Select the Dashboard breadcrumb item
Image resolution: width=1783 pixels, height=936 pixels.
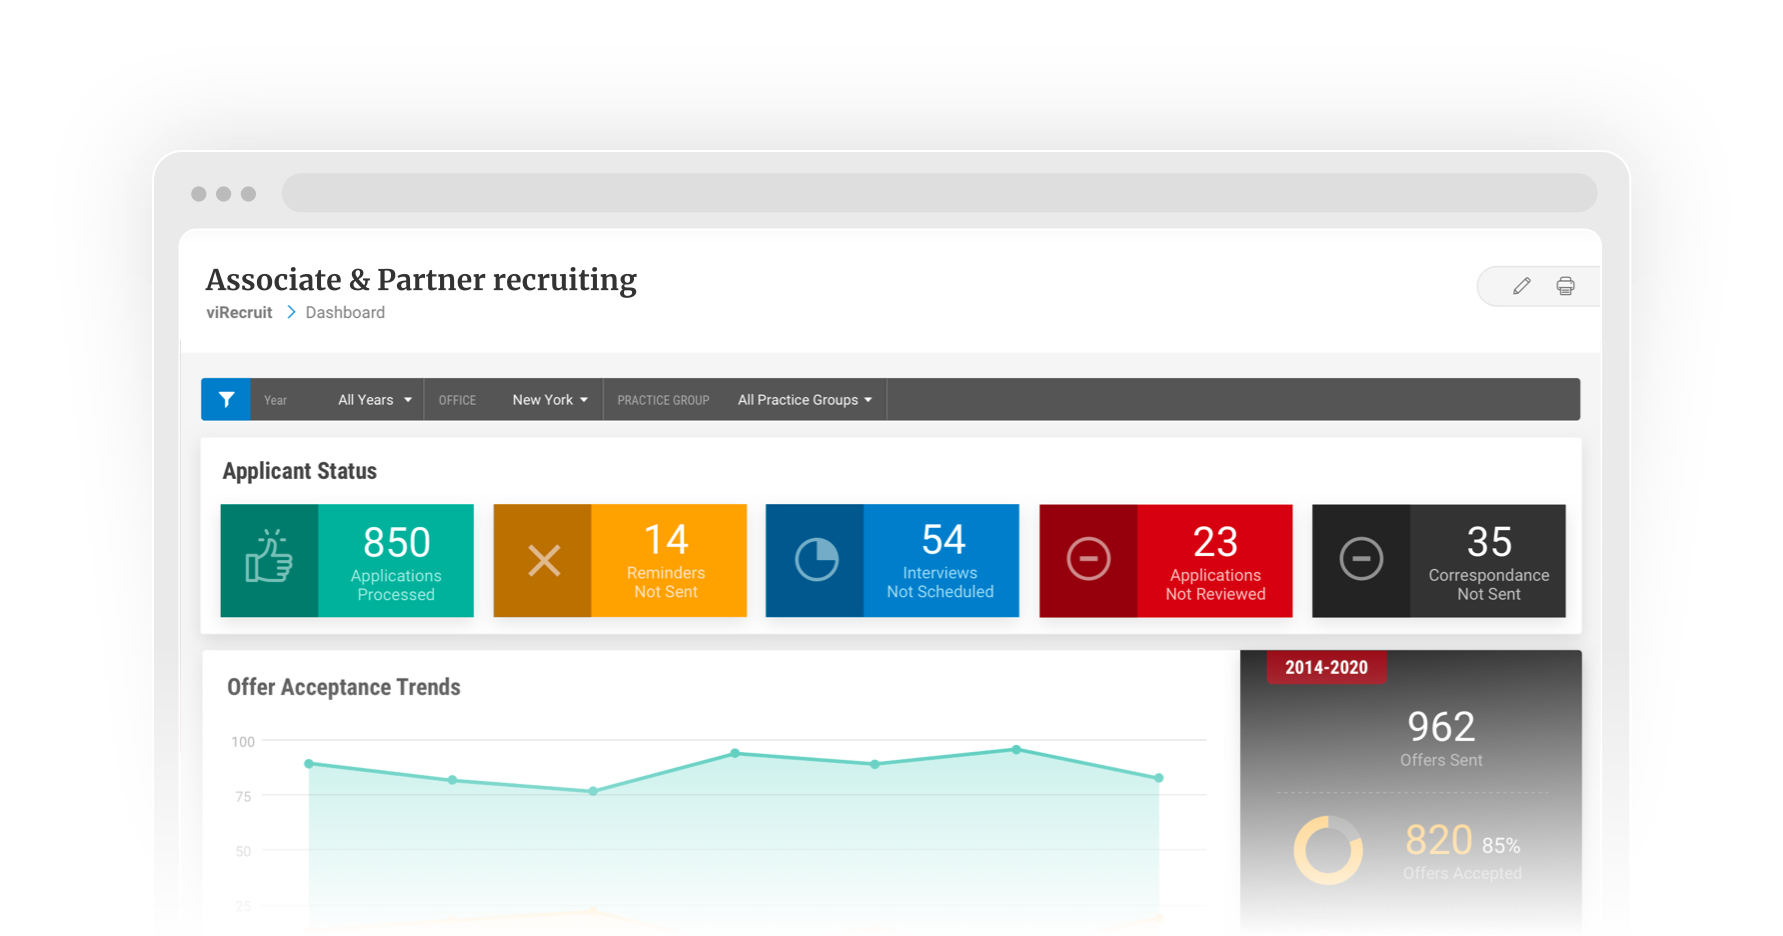[x=345, y=313]
